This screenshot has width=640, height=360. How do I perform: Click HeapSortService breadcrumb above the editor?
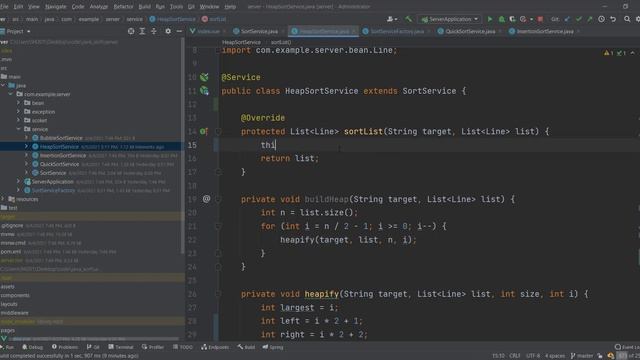click(241, 42)
